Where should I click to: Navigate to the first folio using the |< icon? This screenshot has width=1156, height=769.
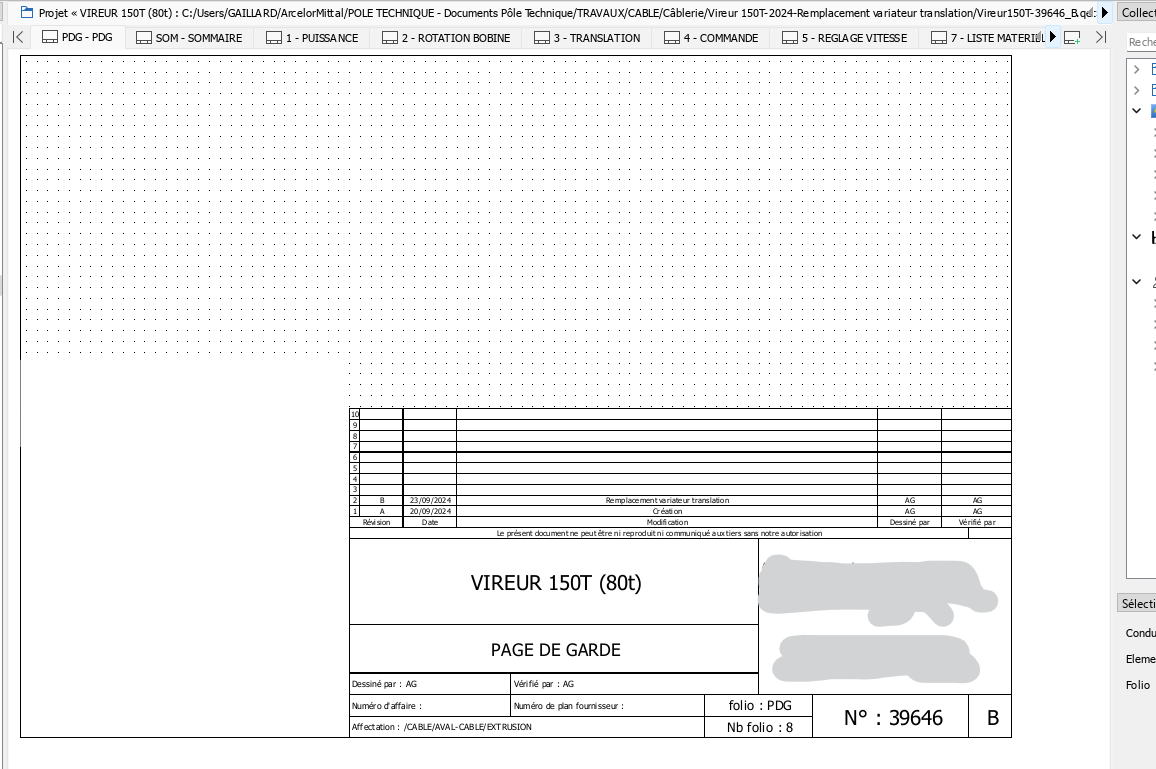18,36
